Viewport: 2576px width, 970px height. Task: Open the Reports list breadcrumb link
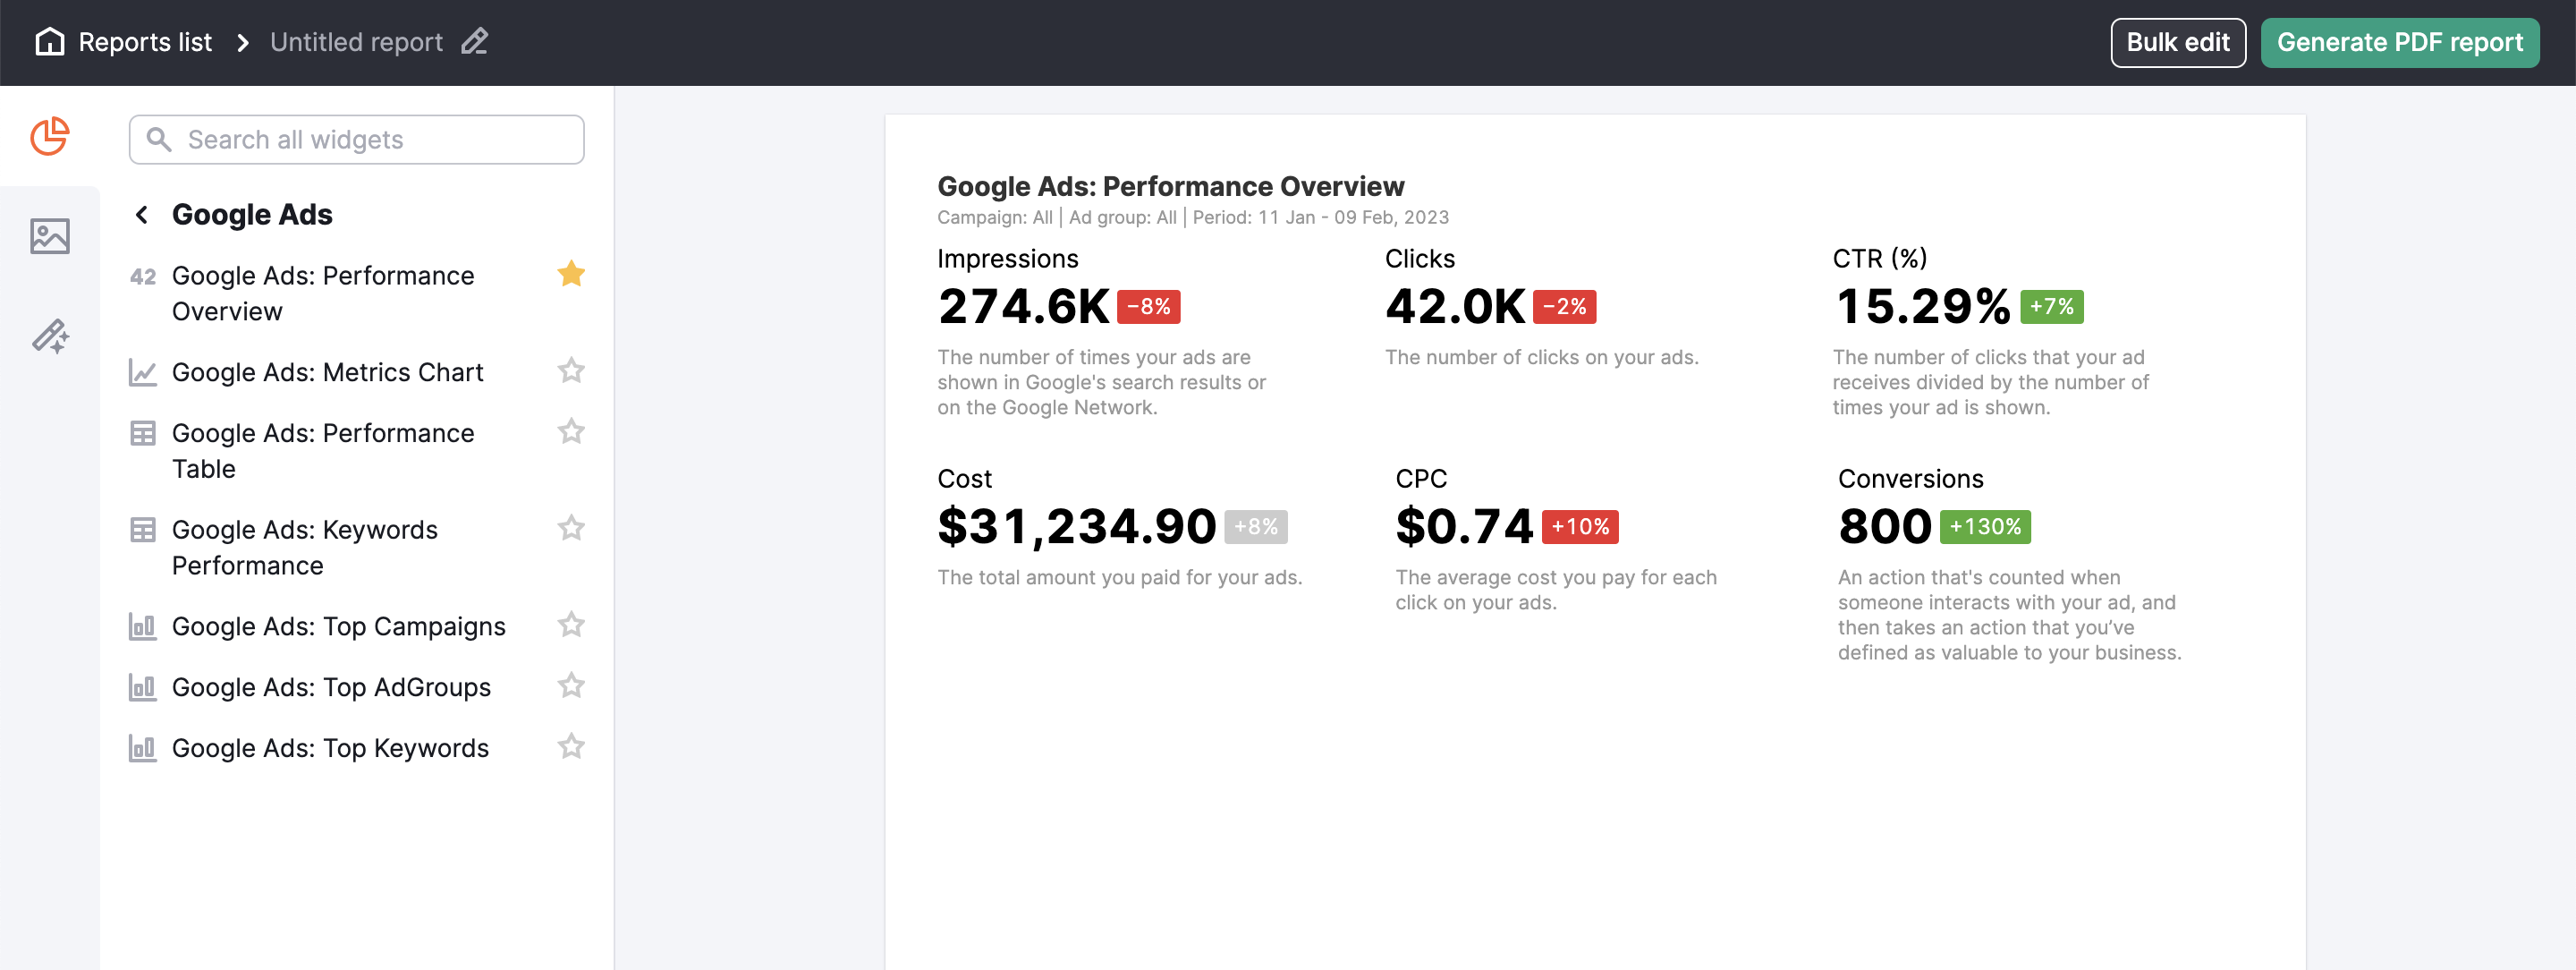click(x=145, y=42)
